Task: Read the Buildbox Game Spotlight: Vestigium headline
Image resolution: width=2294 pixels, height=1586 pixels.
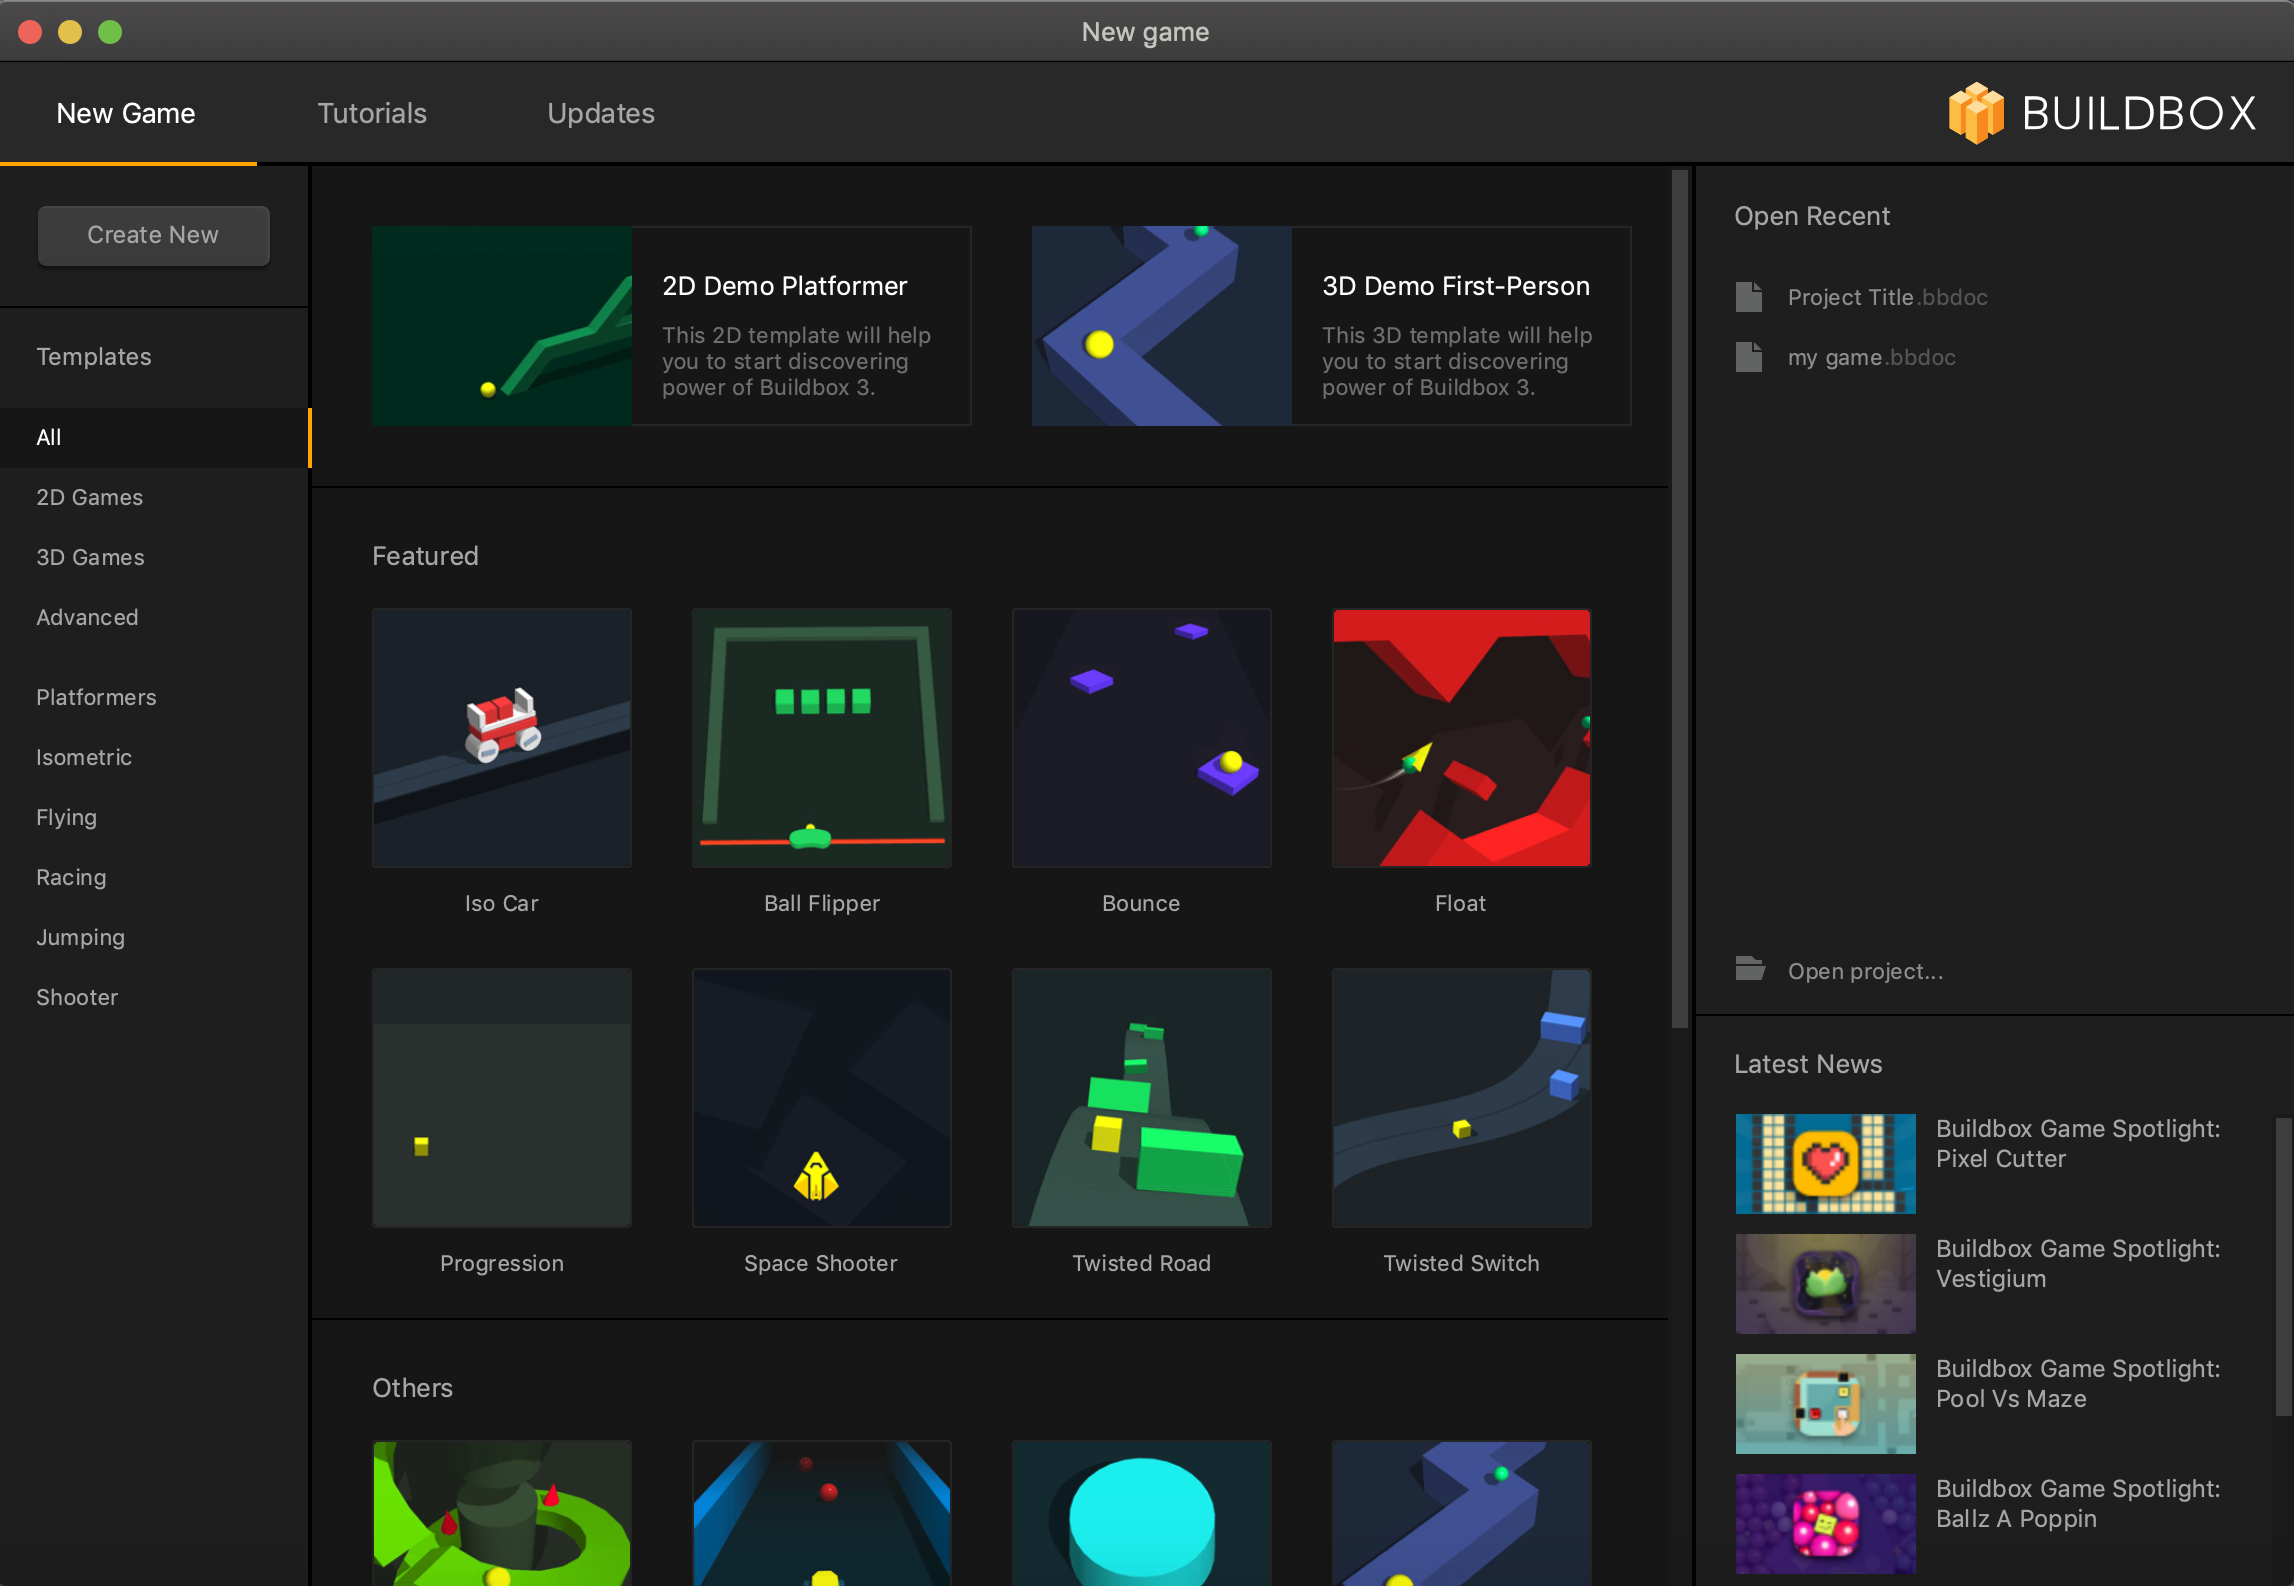Action: click(x=2078, y=1263)
